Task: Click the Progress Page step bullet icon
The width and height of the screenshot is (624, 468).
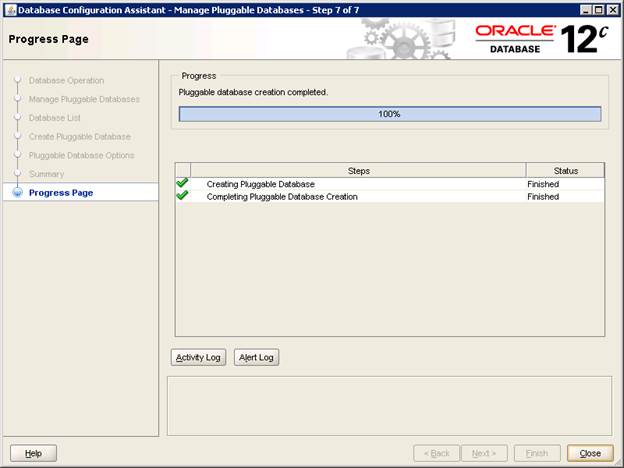Action: (17, 193)
